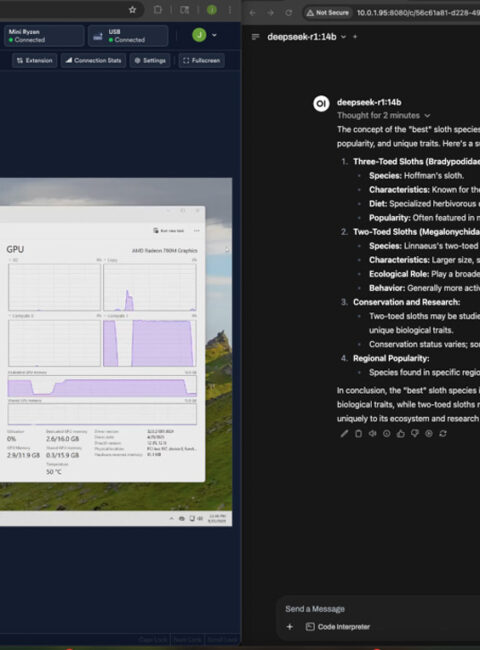Copy the response with clipboard icon

359,434
